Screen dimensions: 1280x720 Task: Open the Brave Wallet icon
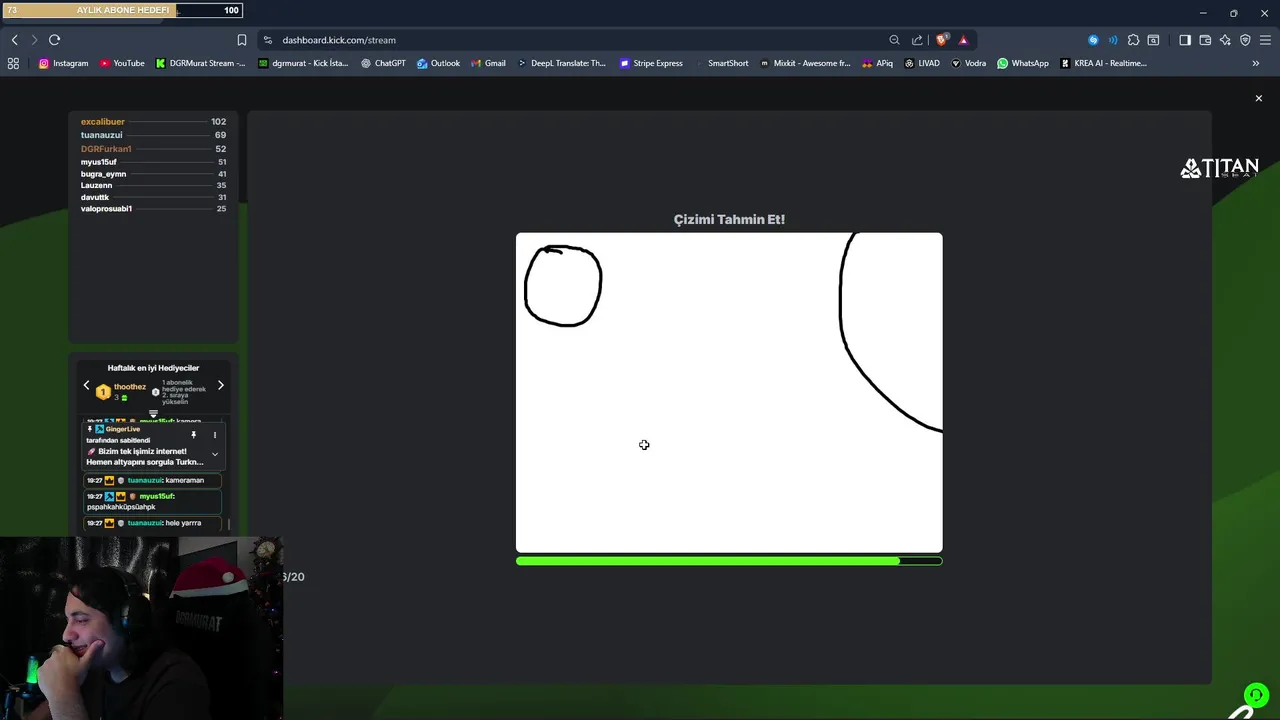tap(1205, 40)
